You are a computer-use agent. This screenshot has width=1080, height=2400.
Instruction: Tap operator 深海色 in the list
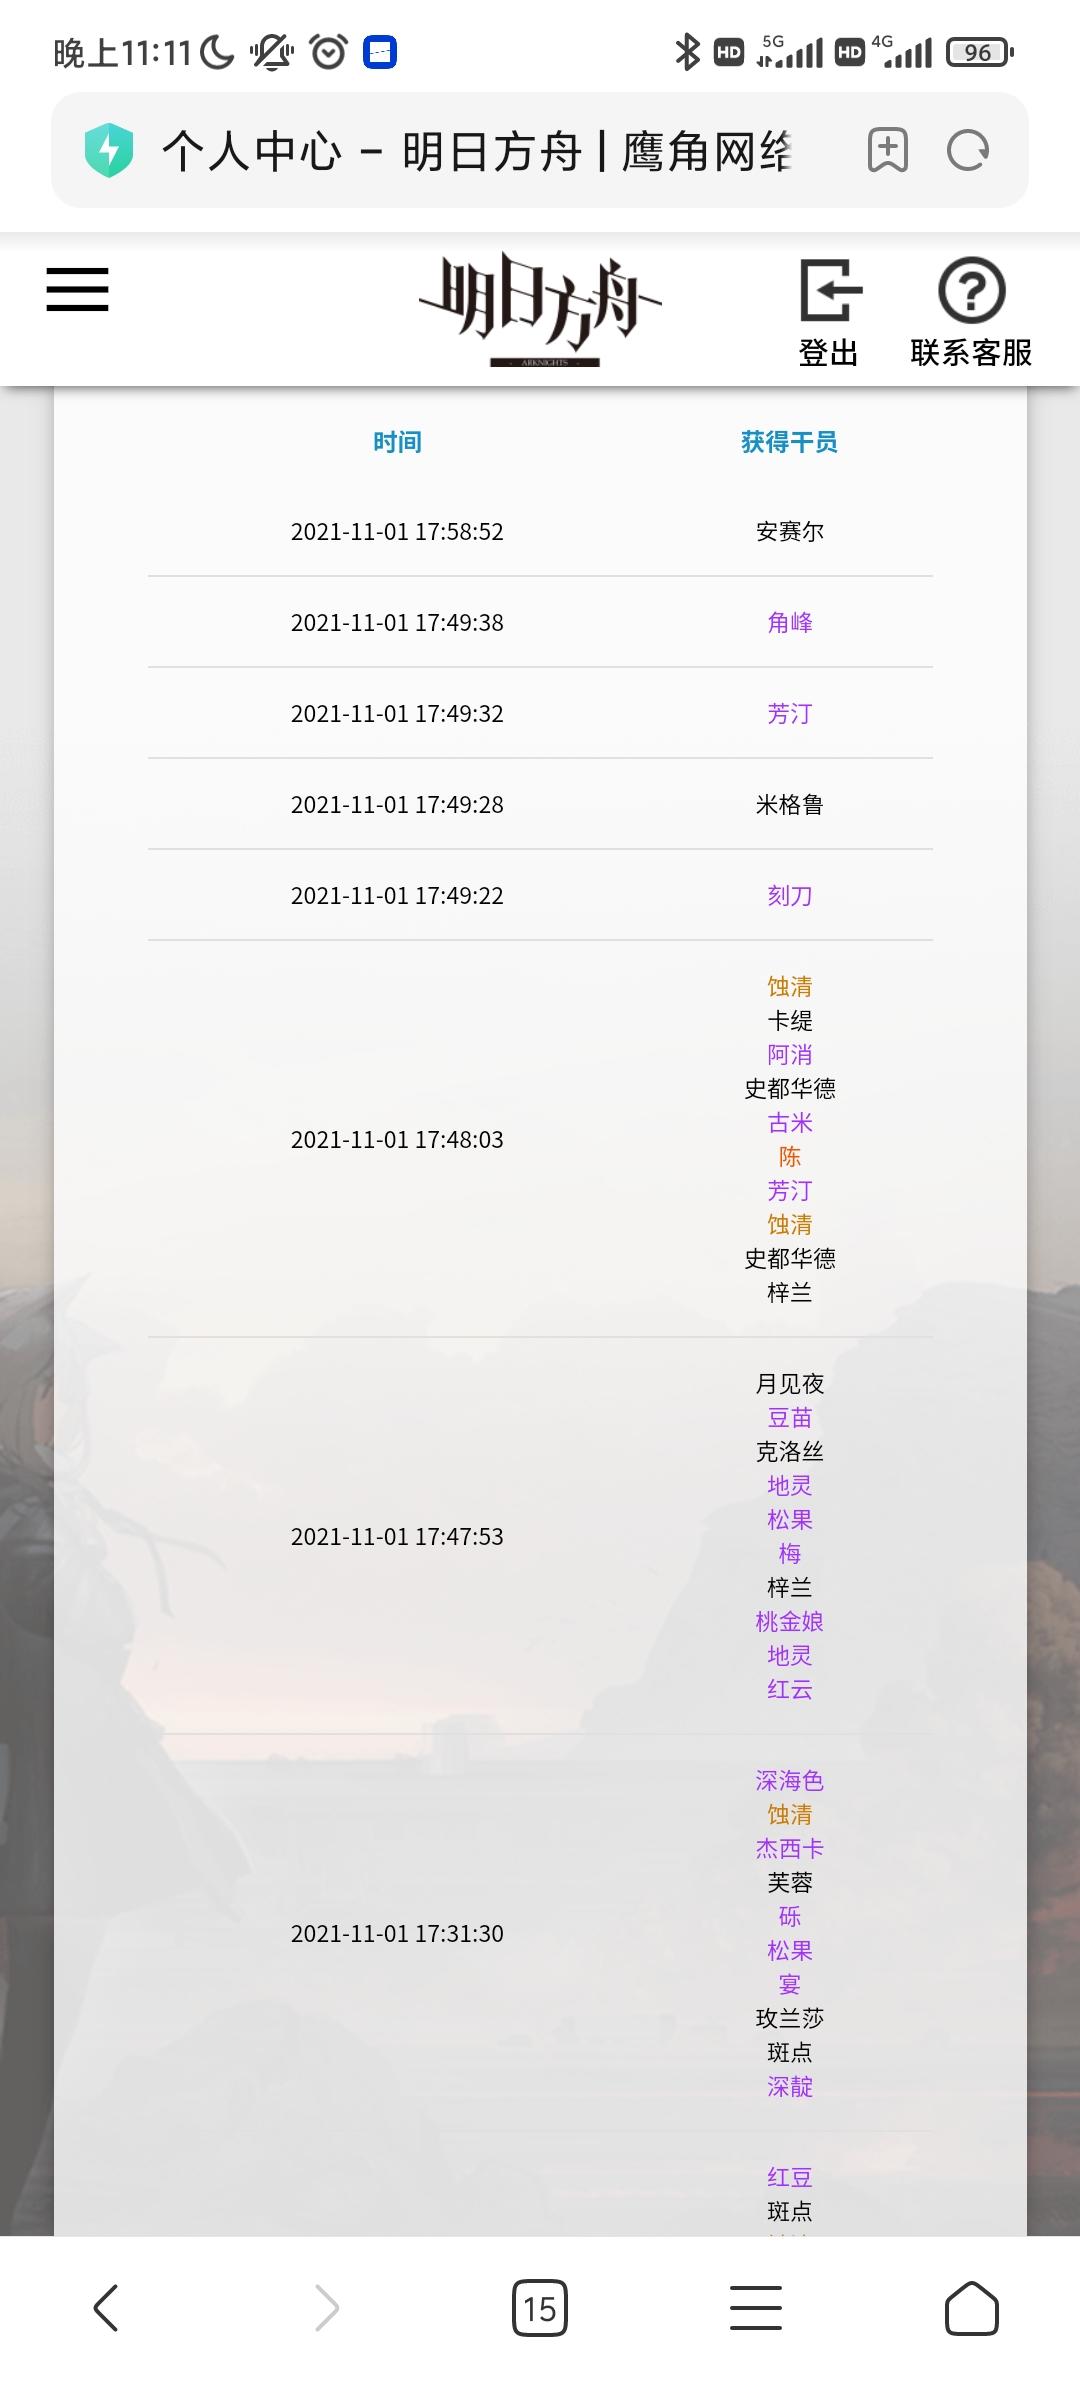tap(790, 1780)
